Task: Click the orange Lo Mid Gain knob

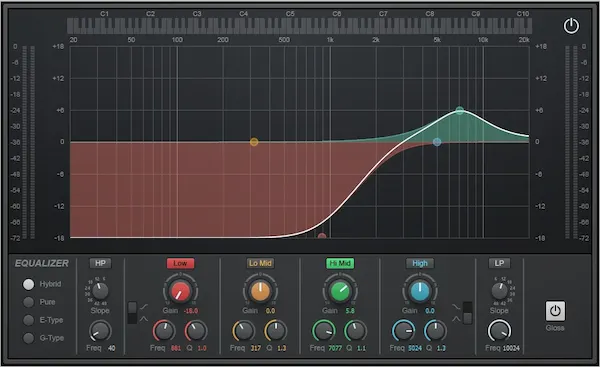Action: (x=260, y=292)
